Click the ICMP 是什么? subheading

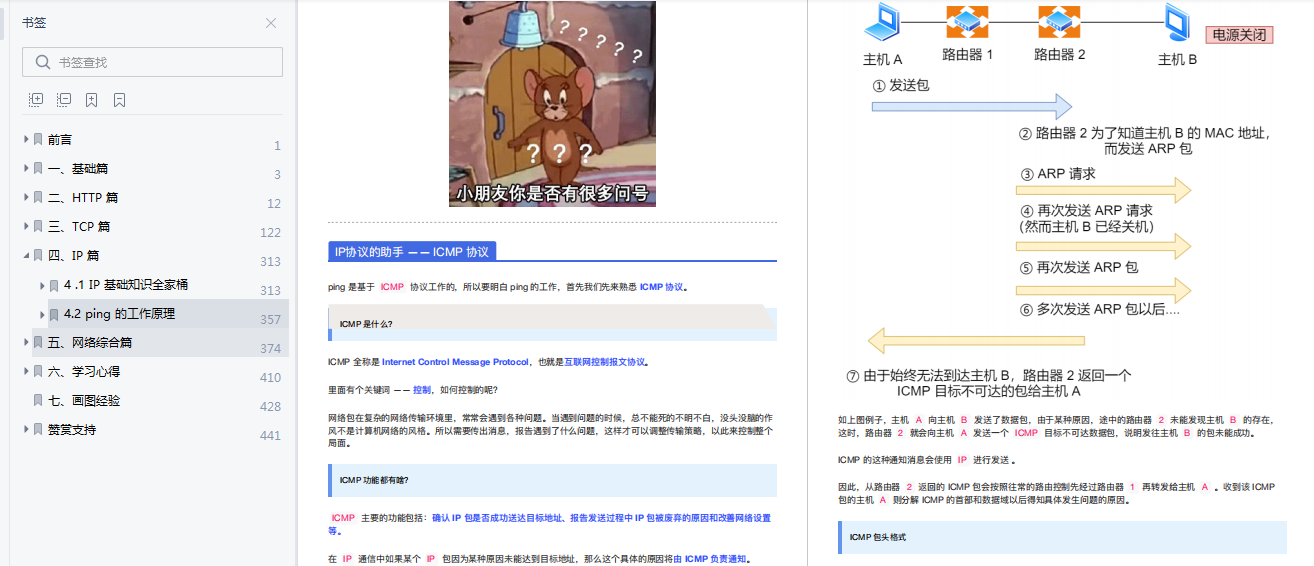coord(366,324)
